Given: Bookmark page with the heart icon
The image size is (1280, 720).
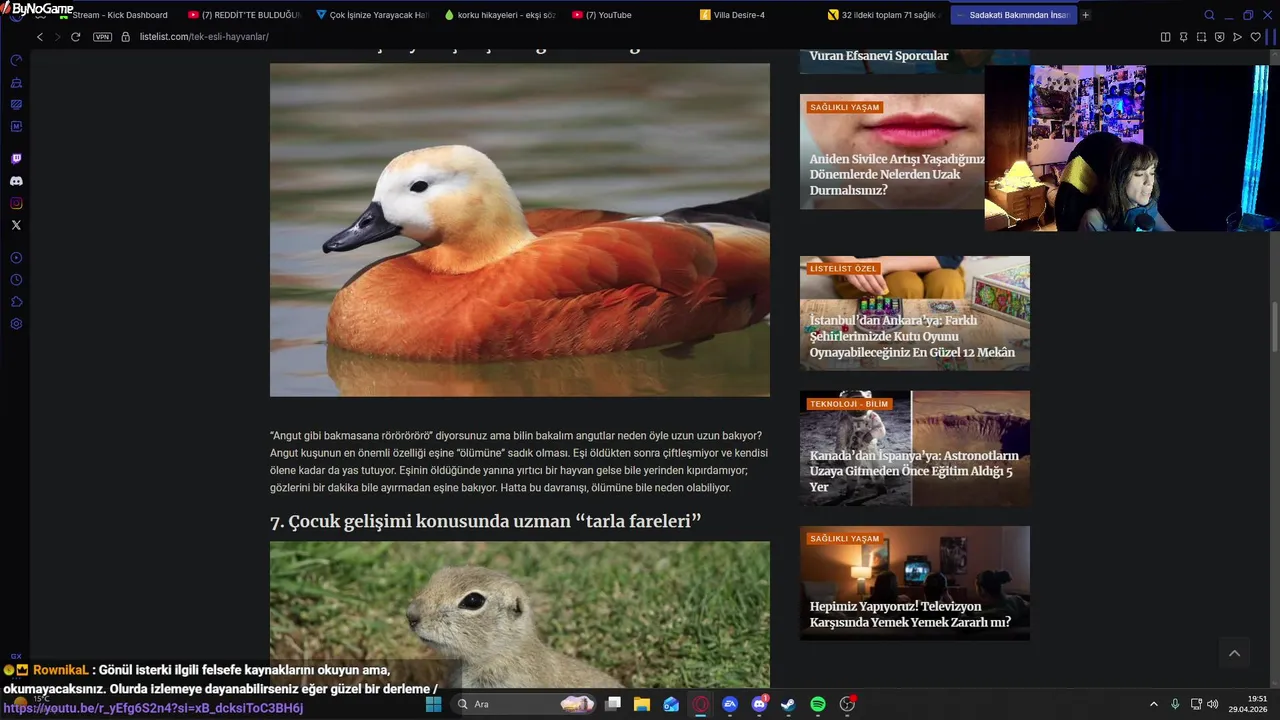Looking at the screenshot, I should (x=1255, y=37).
